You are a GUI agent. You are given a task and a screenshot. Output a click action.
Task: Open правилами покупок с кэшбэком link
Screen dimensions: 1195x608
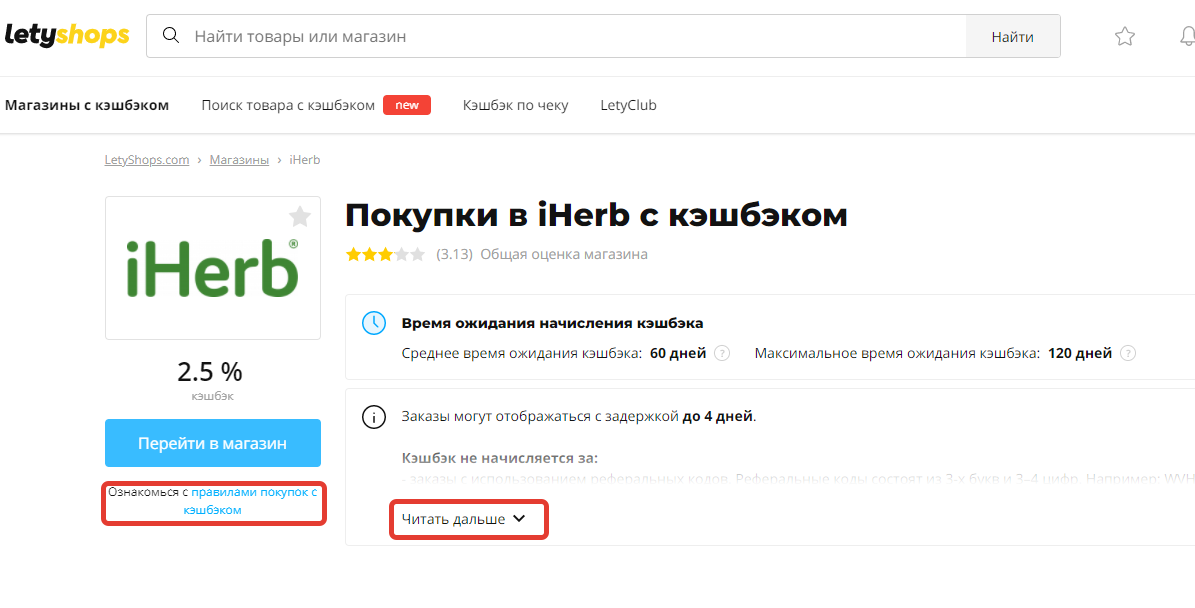[x=253, y=501]
